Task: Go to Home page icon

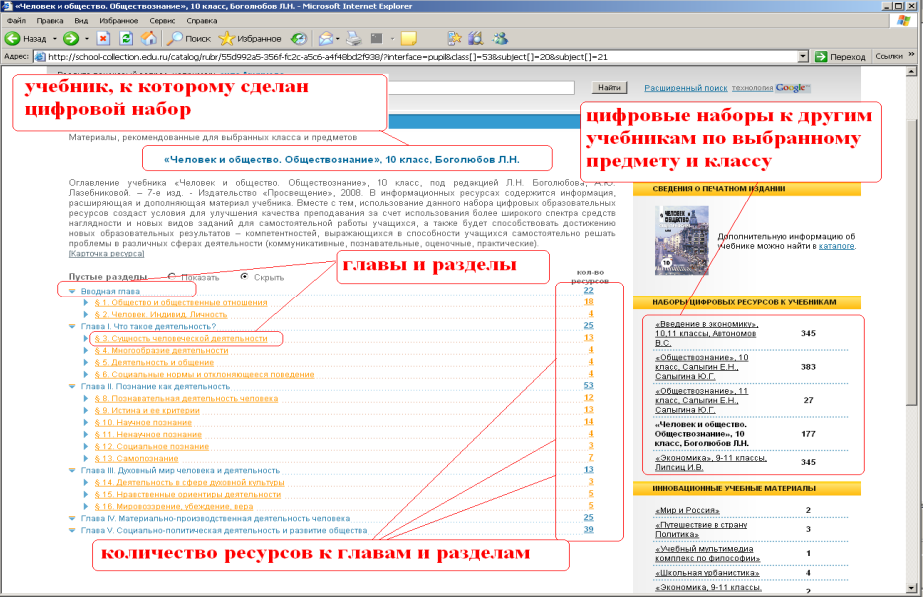Action: [149, 39]
